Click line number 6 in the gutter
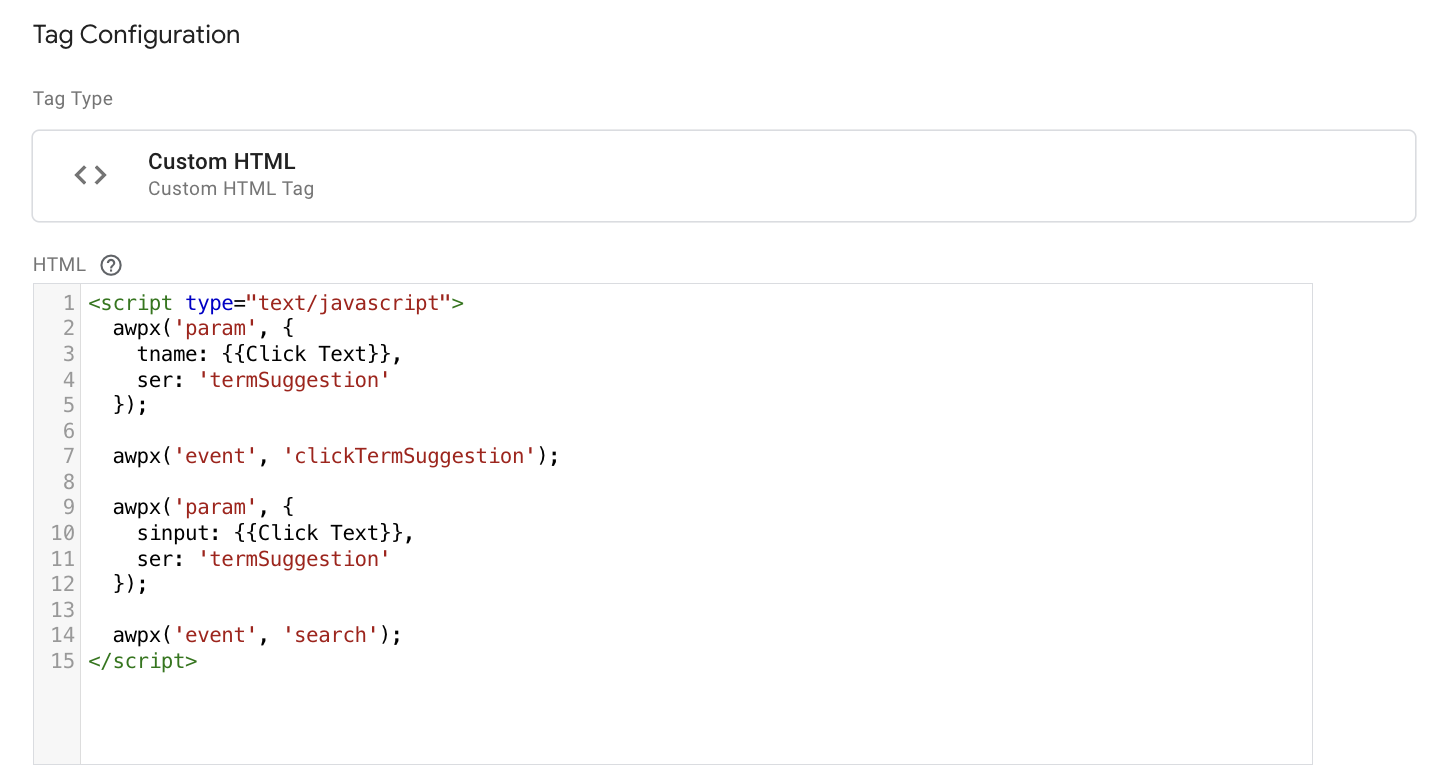This screenshot has height=784, width=1448. click(x=69, y=431)
